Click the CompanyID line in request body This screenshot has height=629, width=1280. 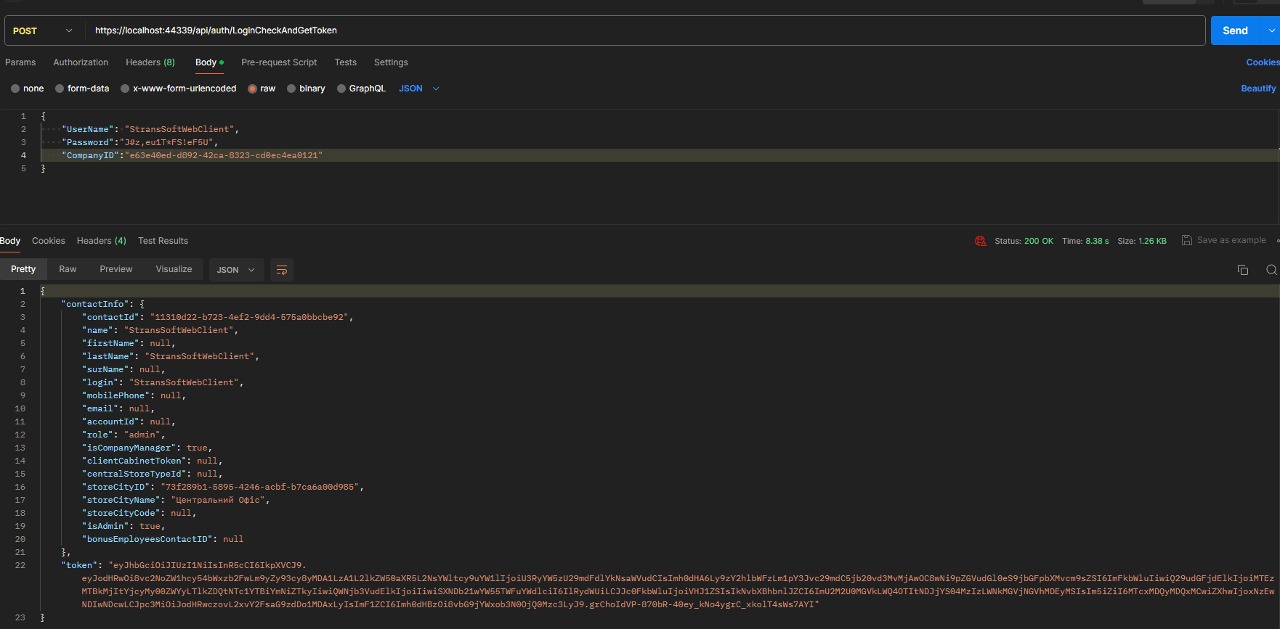tap(192, 155)
